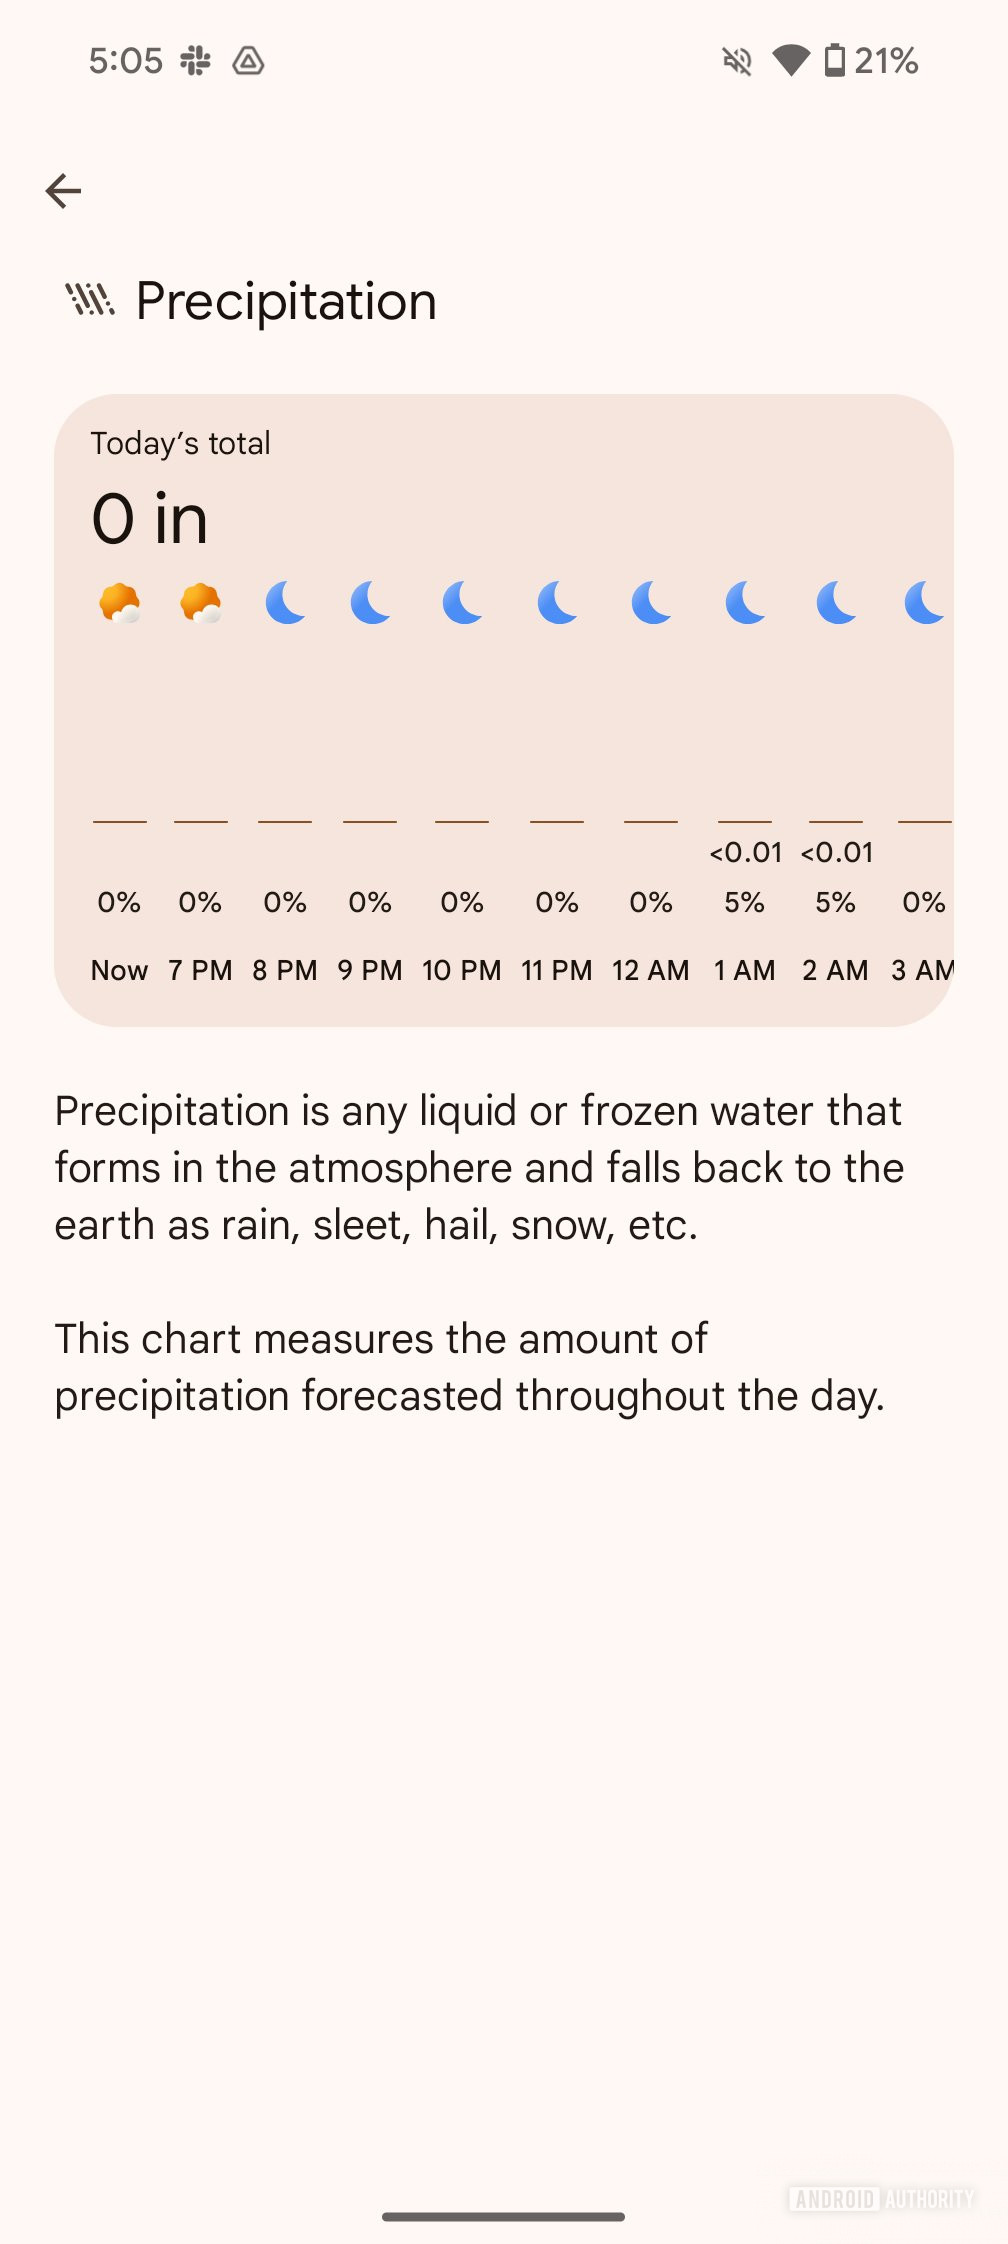The width and height of the screenshot is (1008, 2244).
Task: Tap the Wi-Fi signal icon in status bar
Action: tap(791, 61)
